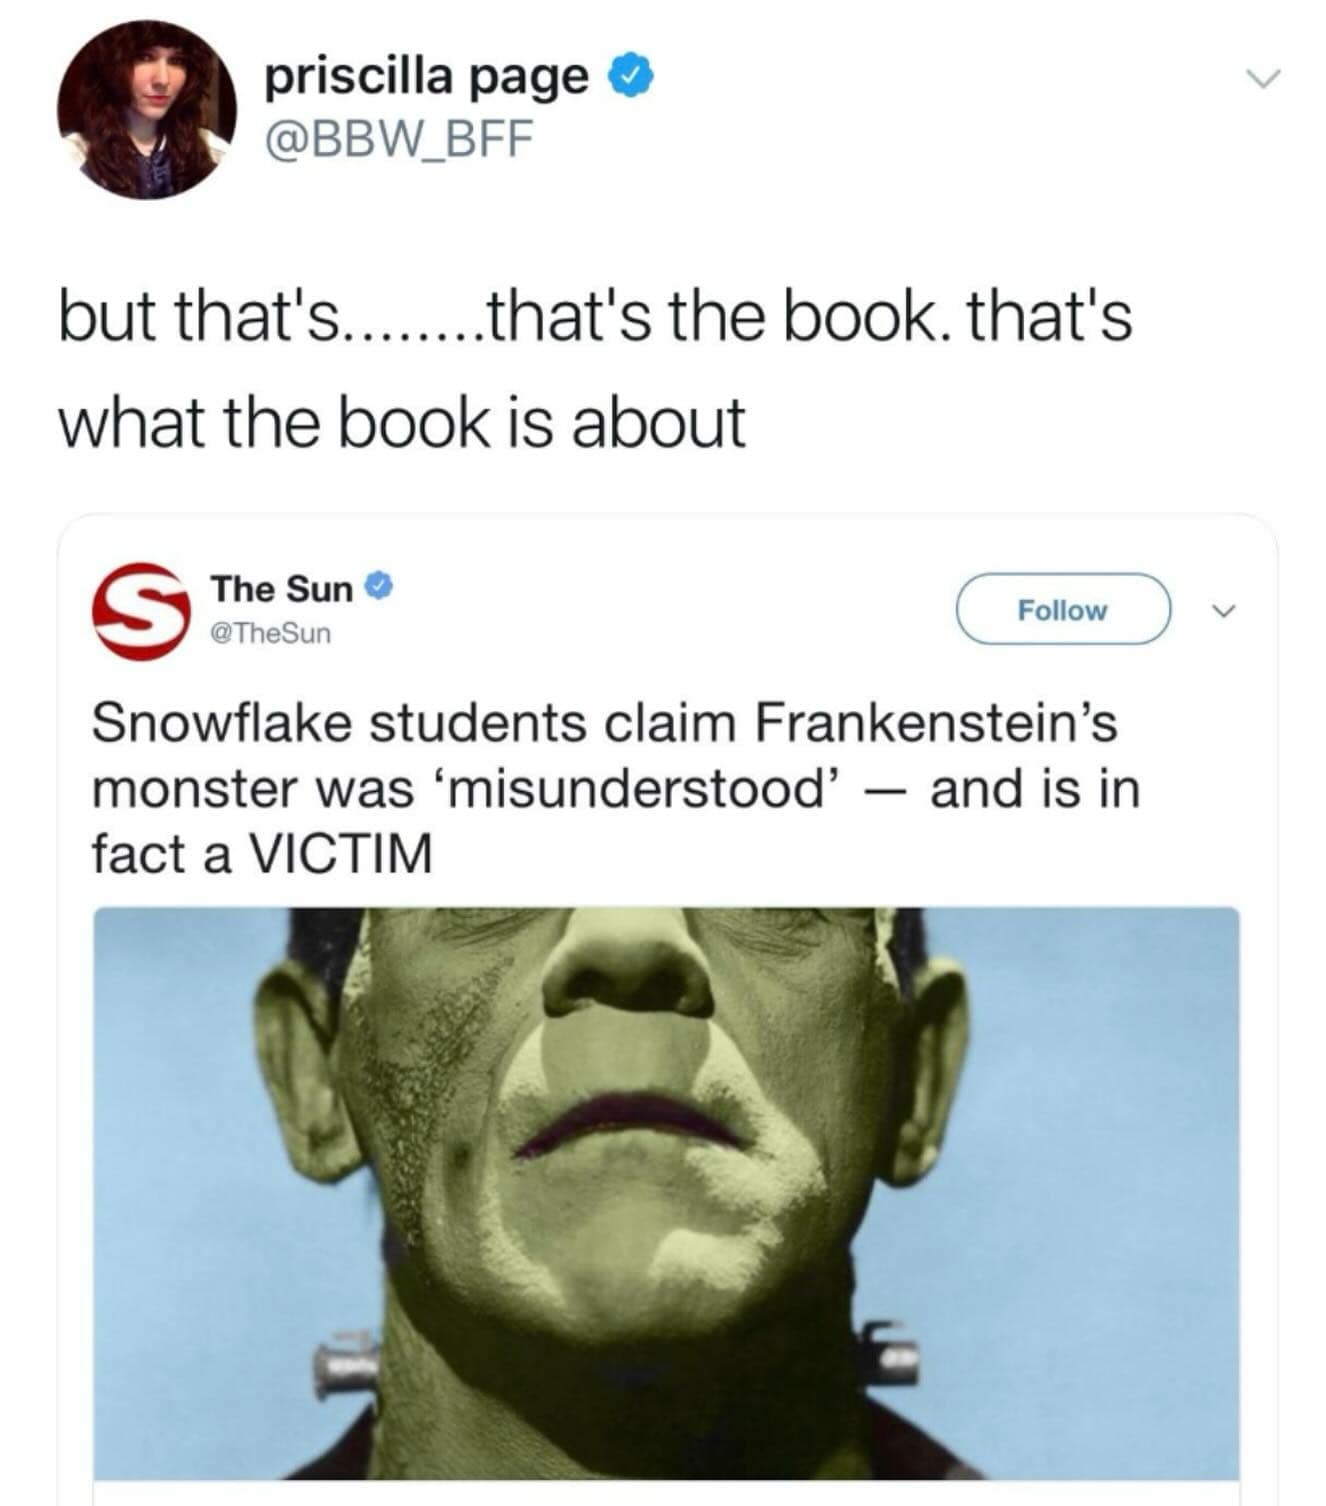Viewport: 1326px width, 1506px height.
Task: Open priscilla page's profile picture
Action: [x=147, y=110]
